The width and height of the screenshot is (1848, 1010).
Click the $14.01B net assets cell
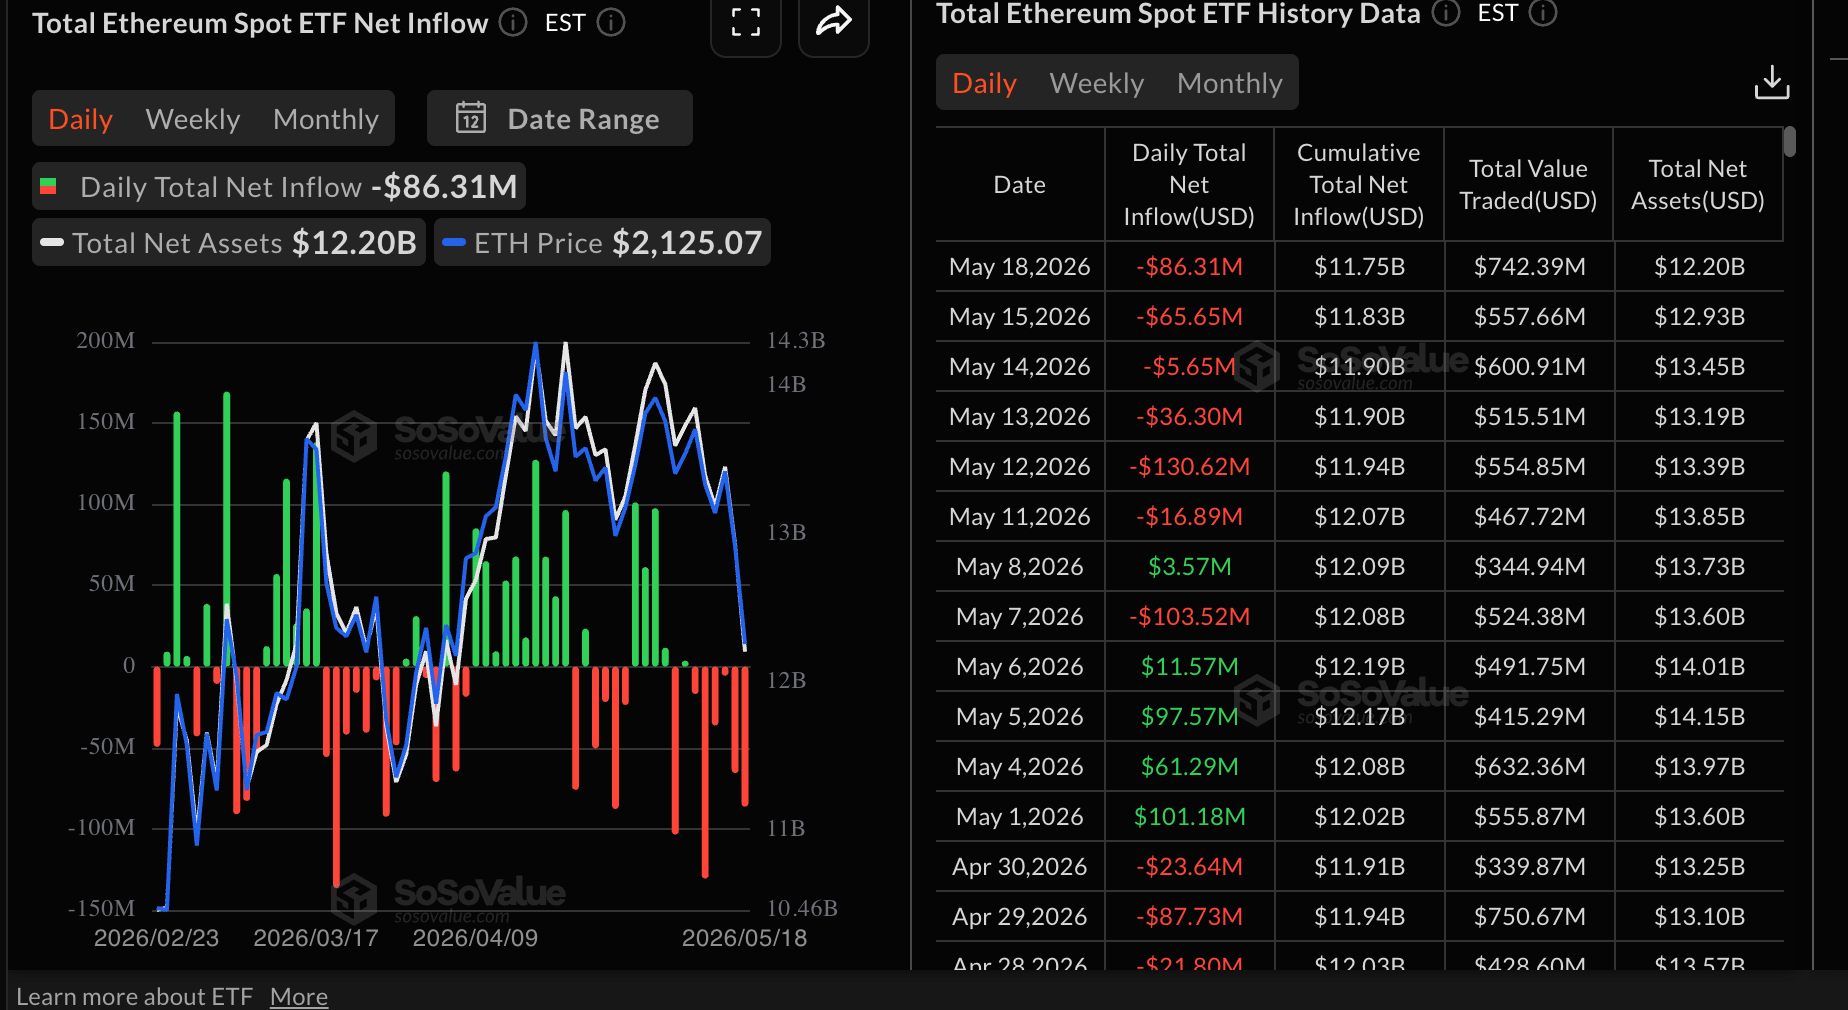pyautogui.click(x=1699, y=666)
